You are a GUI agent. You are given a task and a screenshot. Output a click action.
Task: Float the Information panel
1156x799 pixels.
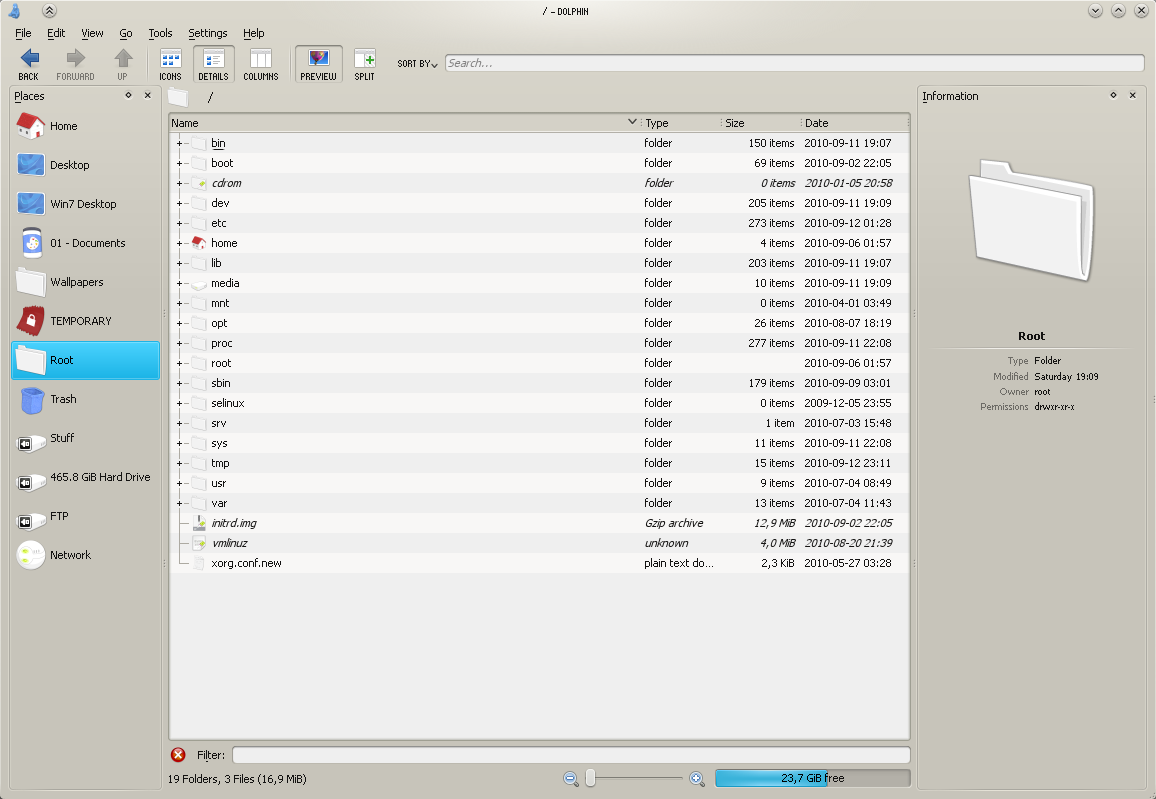pyautogui.click(x=1113, y=95)
